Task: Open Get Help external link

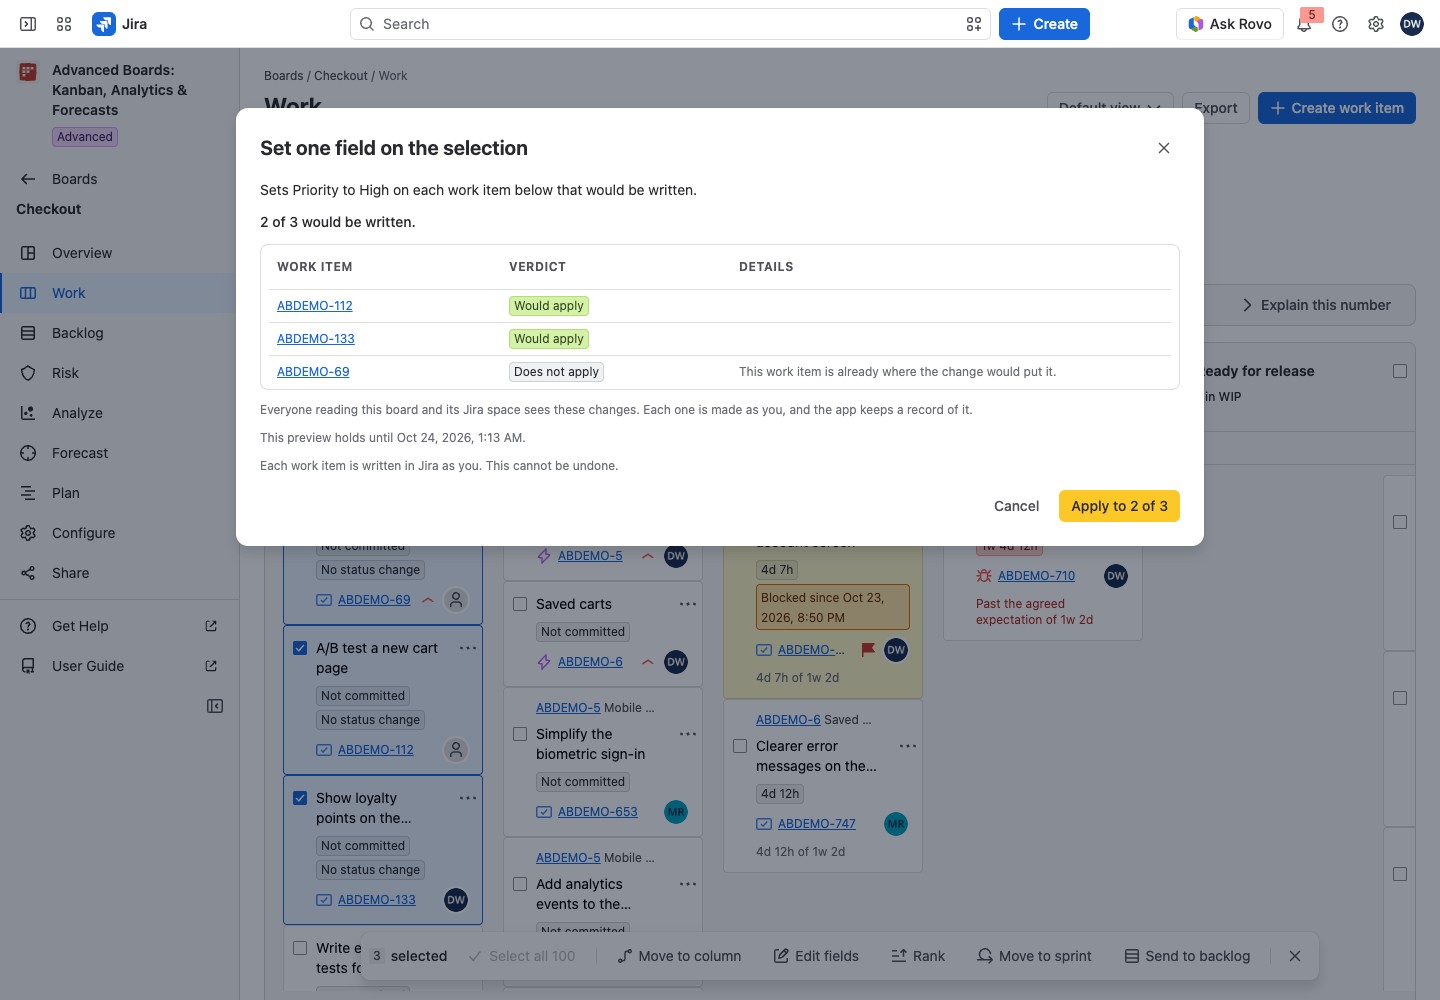Action: pyautogui.click(x=119, y=626)
